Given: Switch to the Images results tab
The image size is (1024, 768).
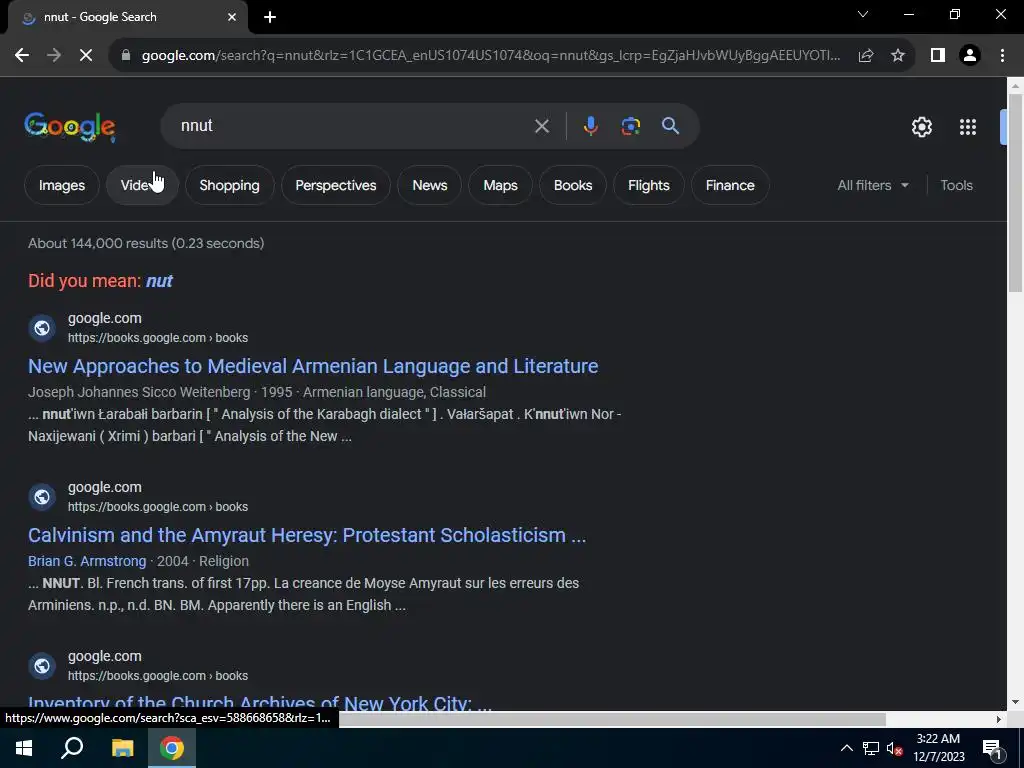Looking at the screenshot, I should point(62,185).
